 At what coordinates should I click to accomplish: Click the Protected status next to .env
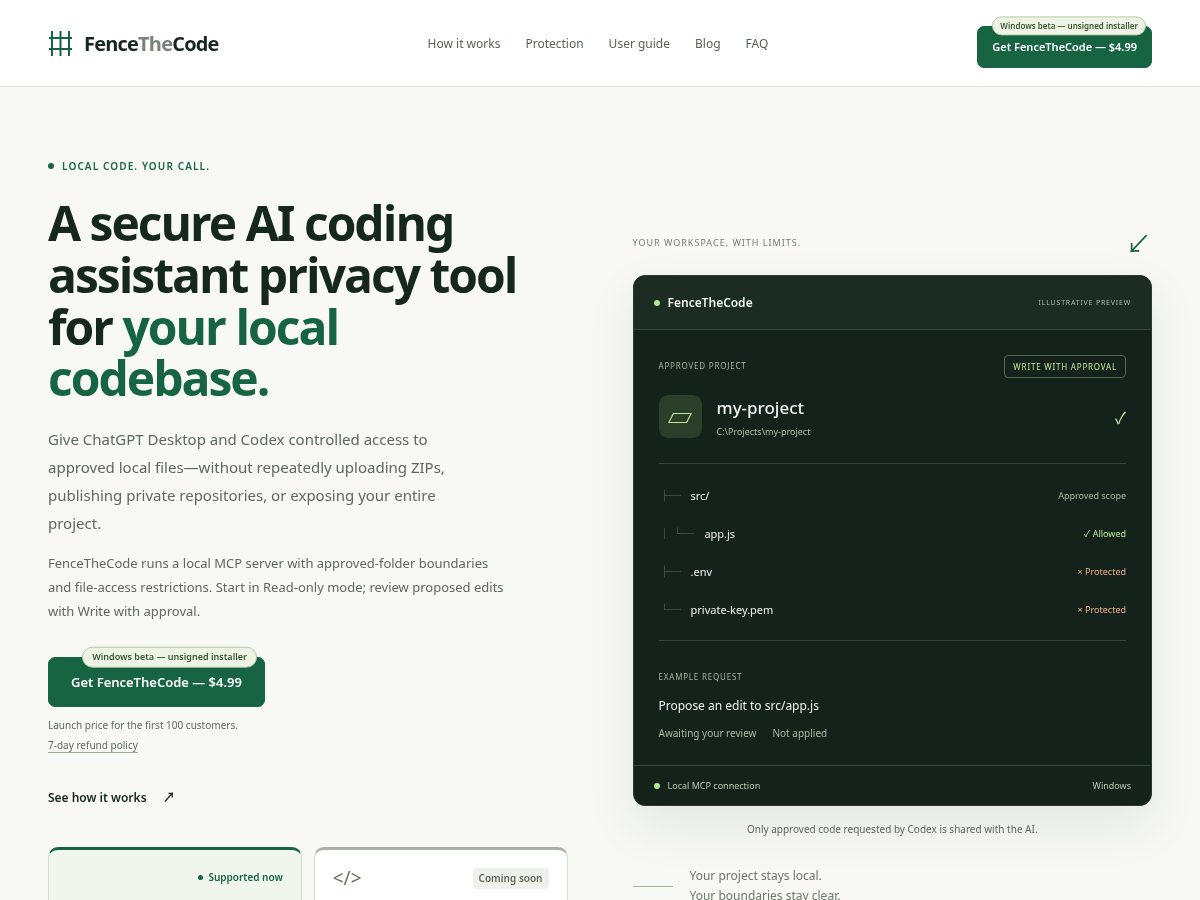pos(1101,572)
